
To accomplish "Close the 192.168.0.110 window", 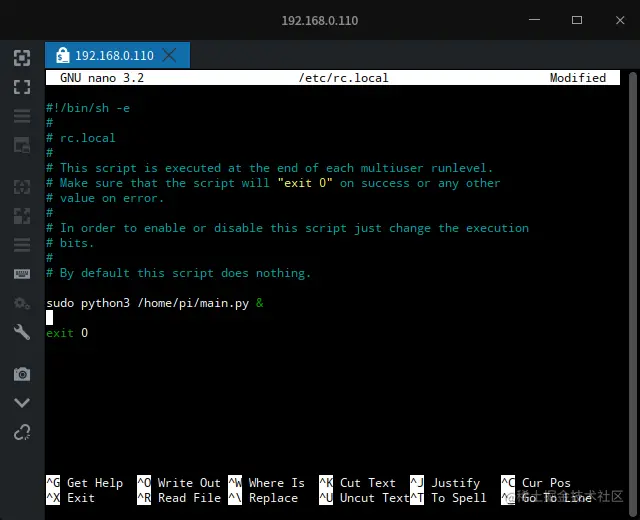I will pyautogui.click(x=620, y=20).
